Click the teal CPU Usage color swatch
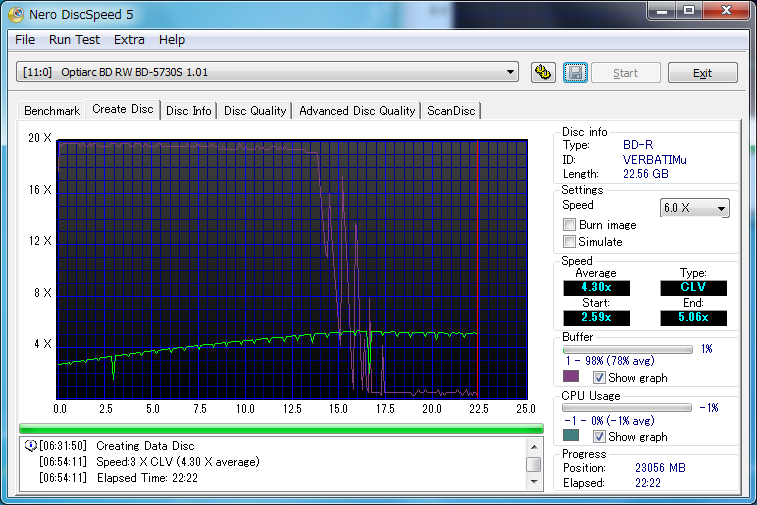757x505 pixels. click(x=571, y=435)
